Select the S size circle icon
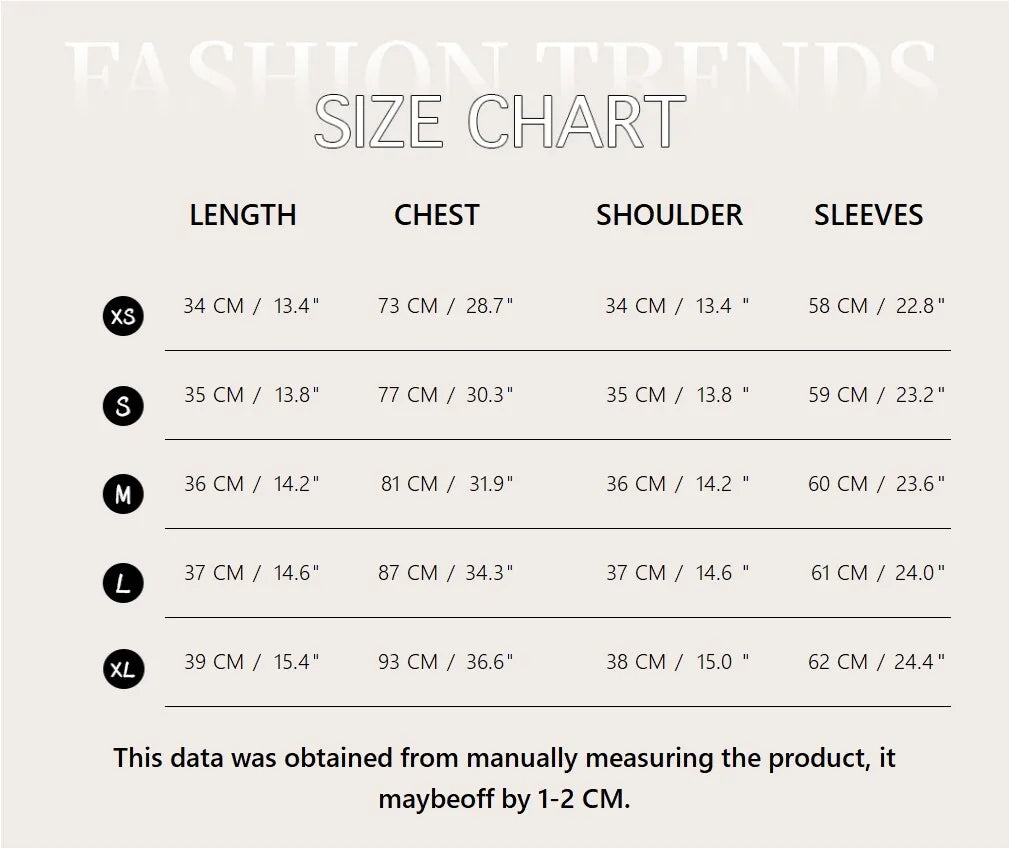 point(123,406)
